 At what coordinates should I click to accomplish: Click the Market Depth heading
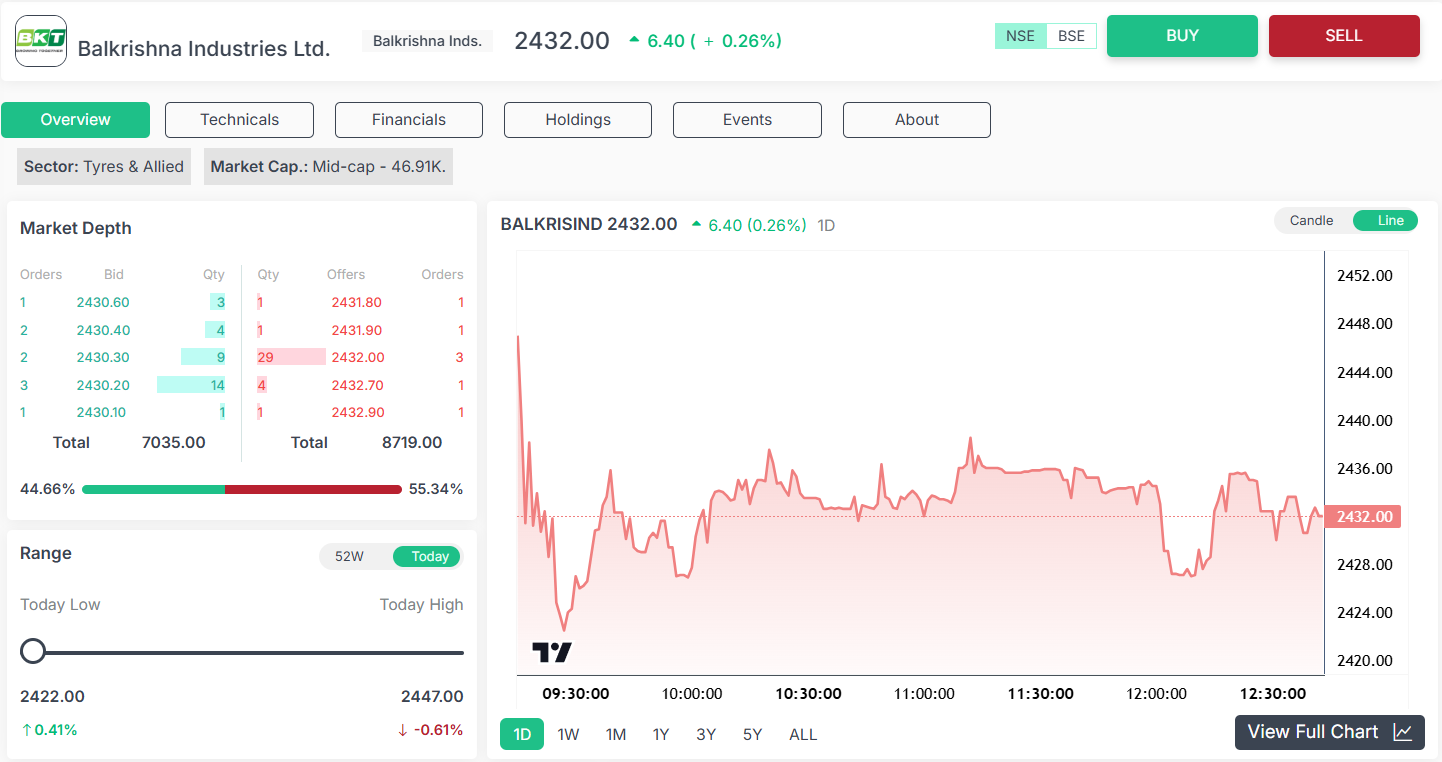coord(76,228)
